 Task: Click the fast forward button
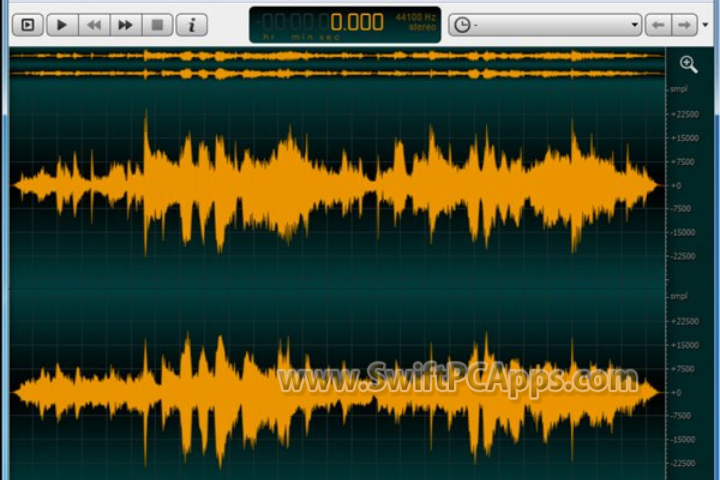(125, 25)
